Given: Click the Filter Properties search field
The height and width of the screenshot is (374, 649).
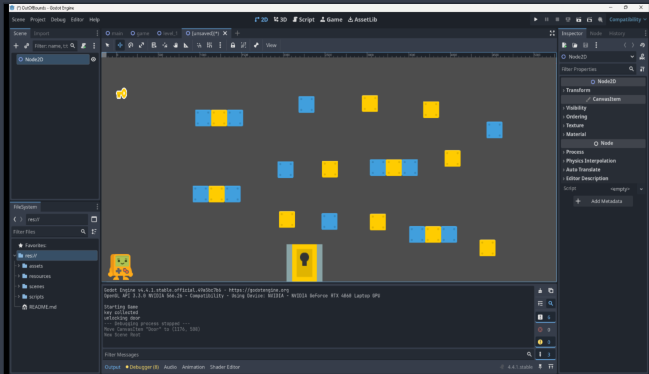Looking at the screenshot, I should point(598,69).
